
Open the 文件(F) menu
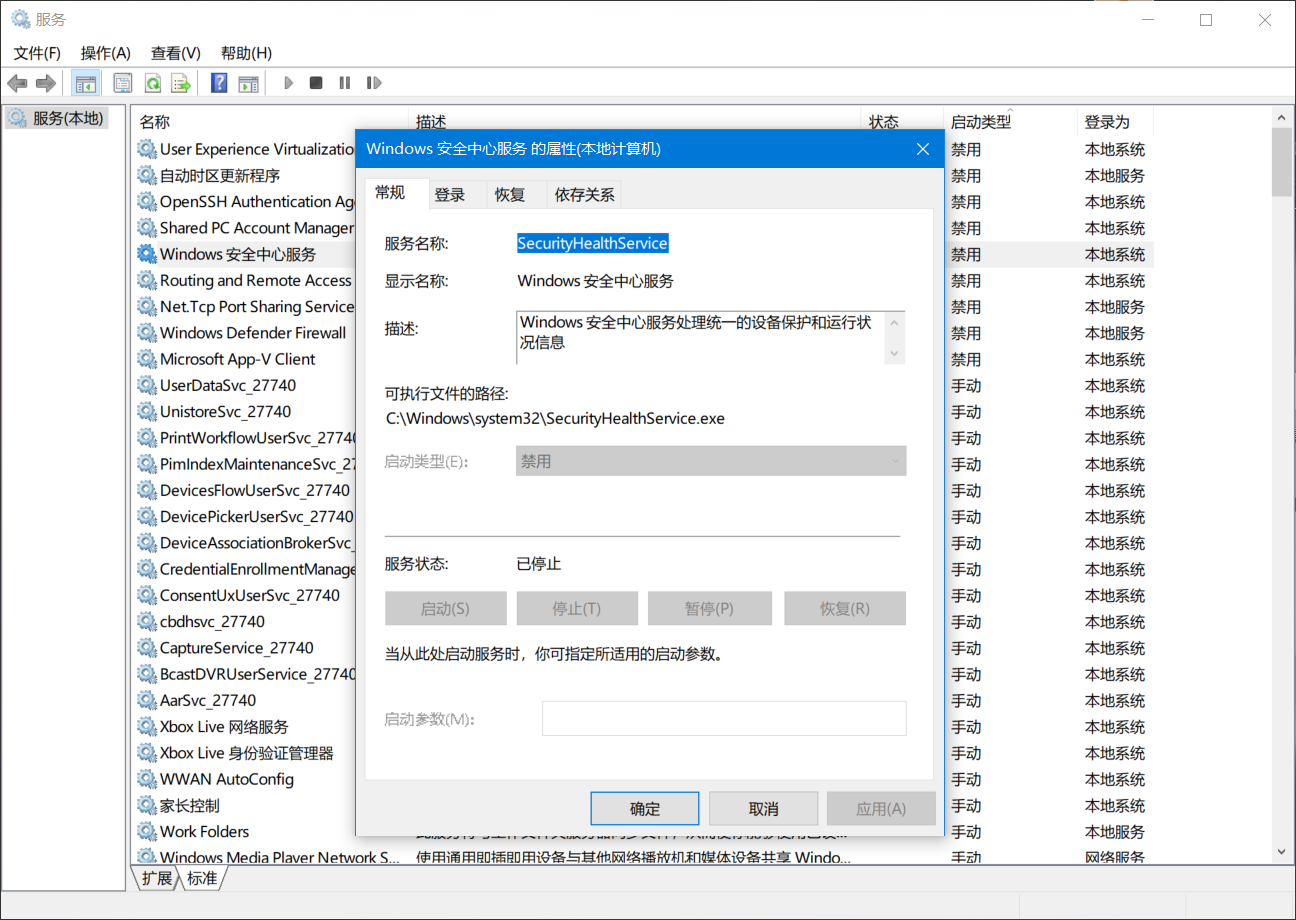click(37, 53)
